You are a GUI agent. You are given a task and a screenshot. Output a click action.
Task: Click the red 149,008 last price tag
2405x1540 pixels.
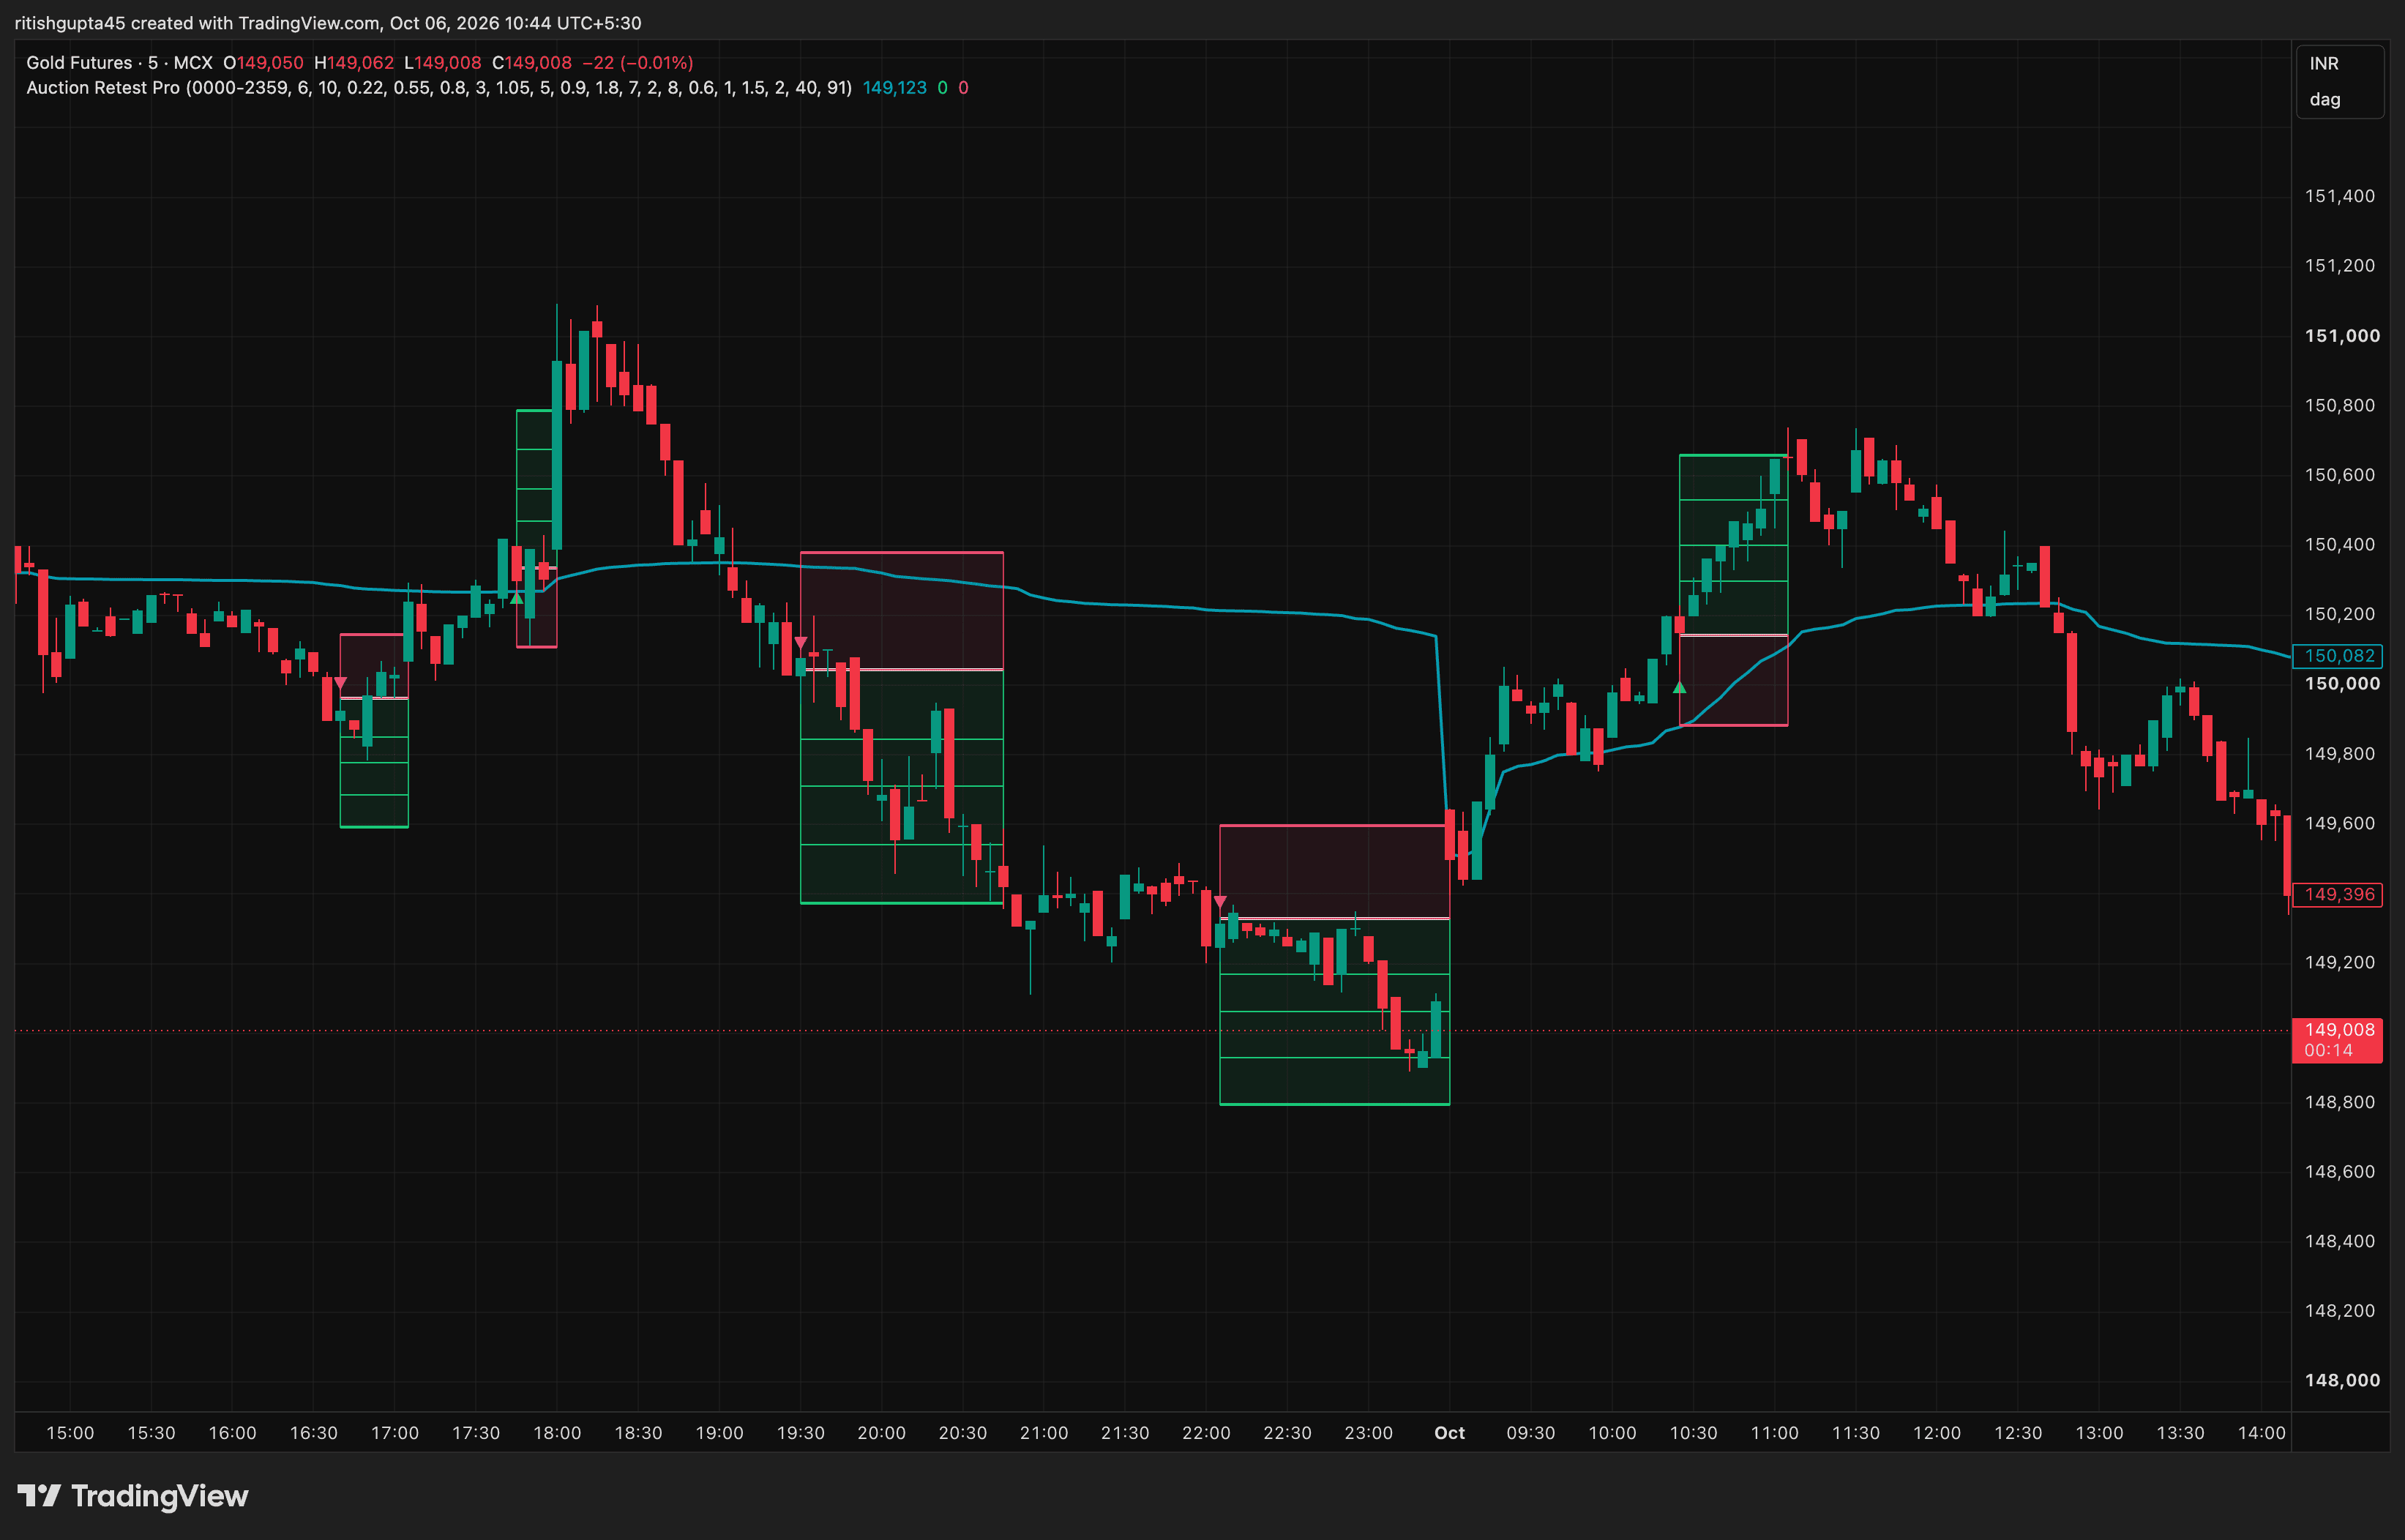(2338, 1029)
